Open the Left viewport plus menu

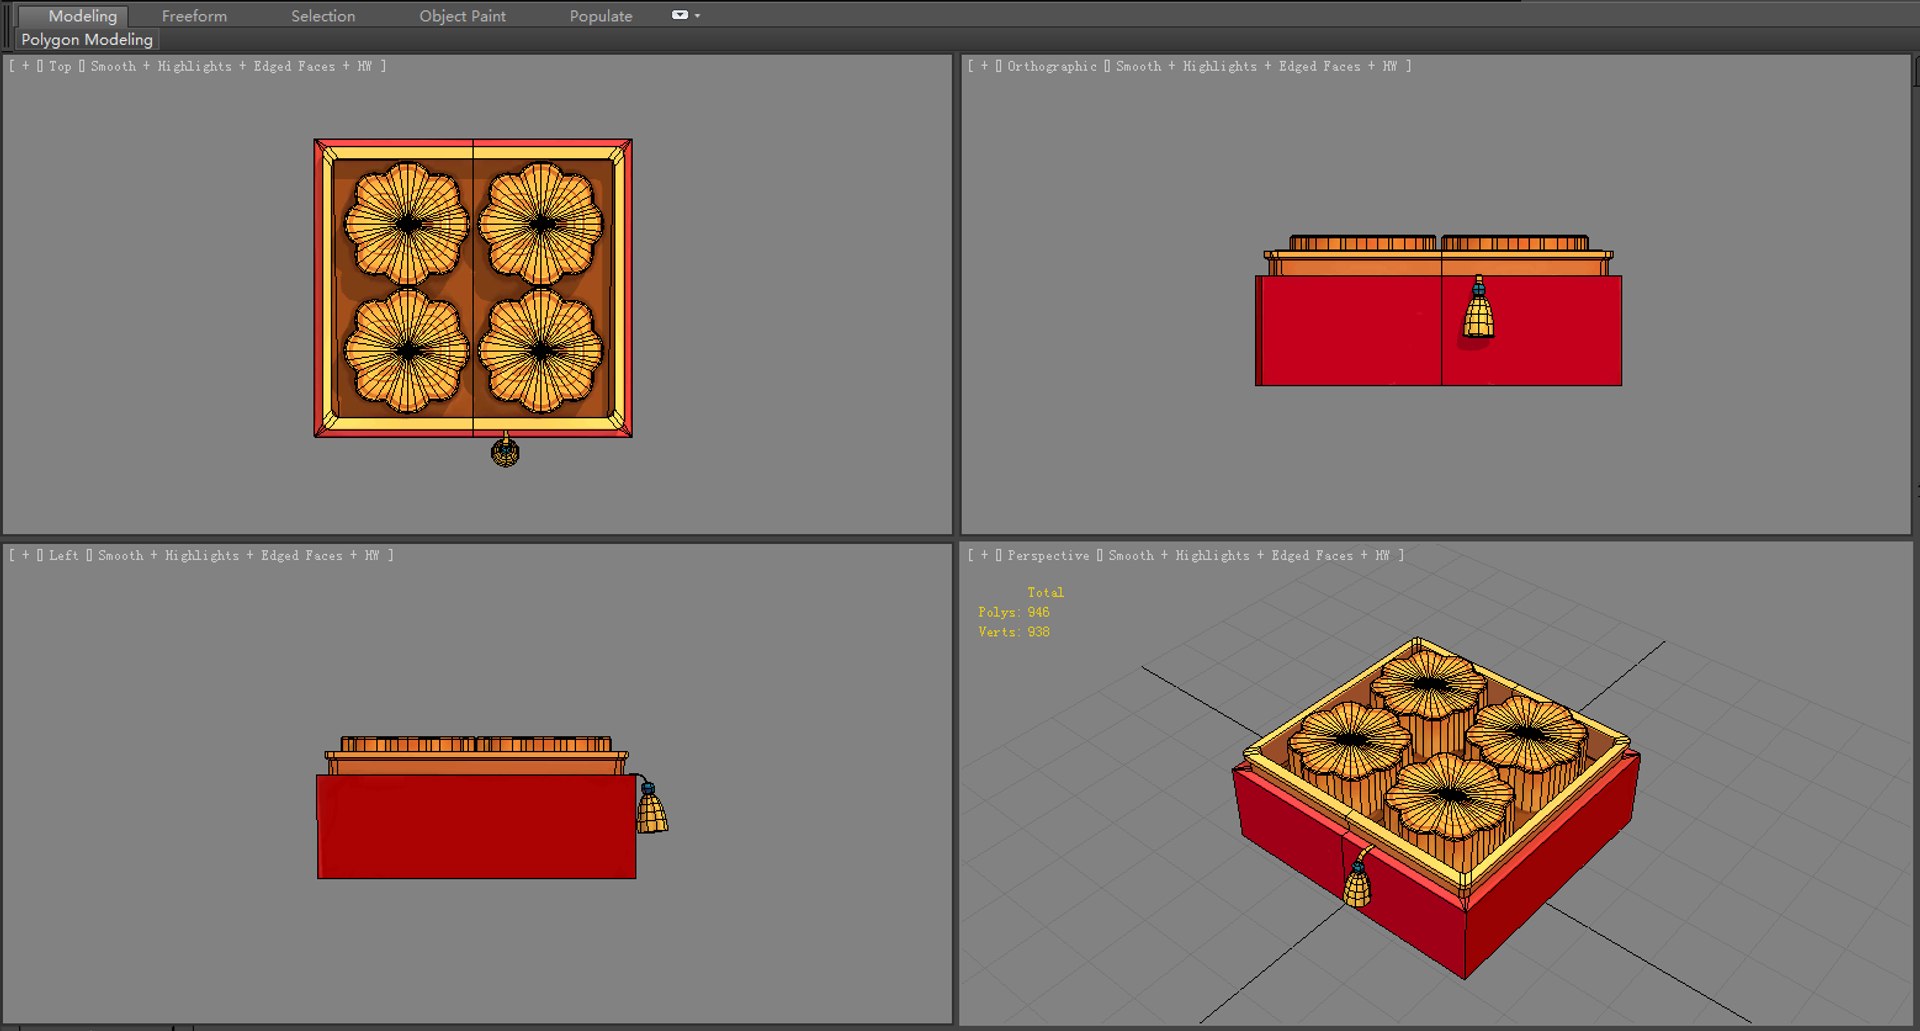click(x=26, y=555)
